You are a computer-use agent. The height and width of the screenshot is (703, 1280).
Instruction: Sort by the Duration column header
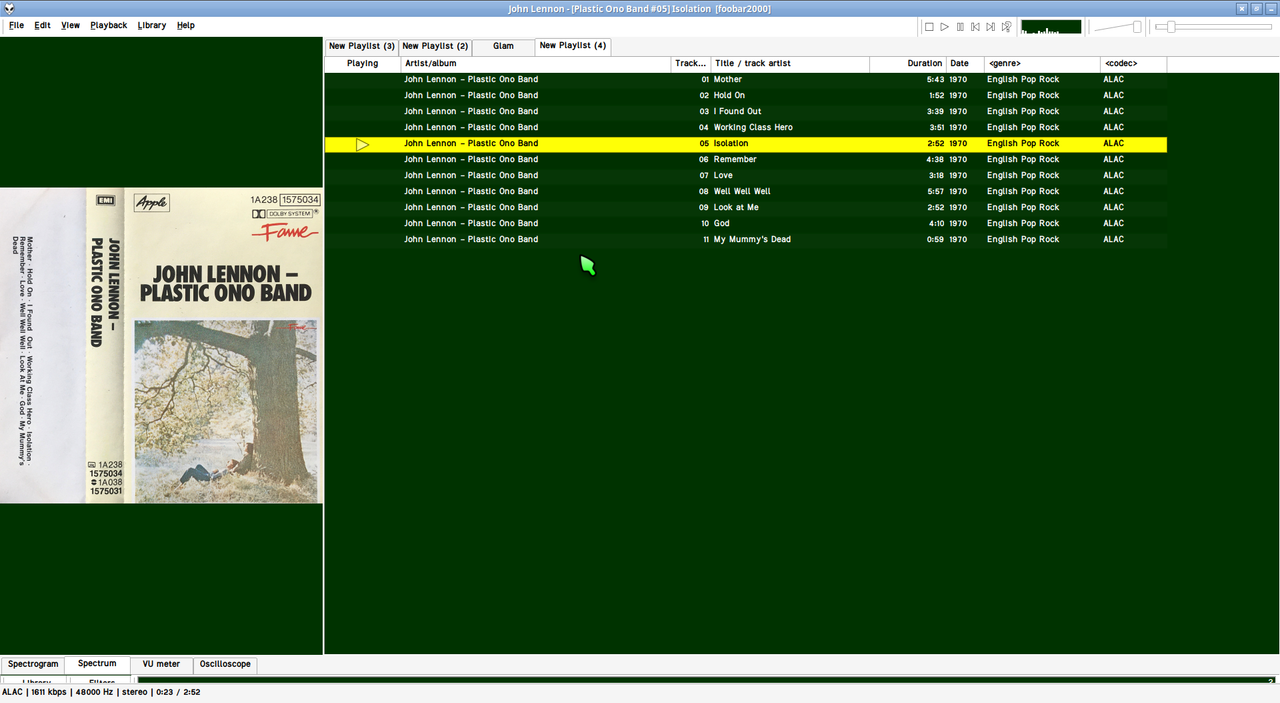click(x=908, y=64)
